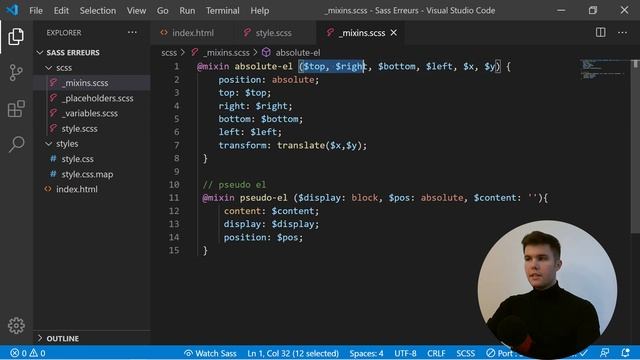Close the _mixins.scss tab

click(393, 33)
